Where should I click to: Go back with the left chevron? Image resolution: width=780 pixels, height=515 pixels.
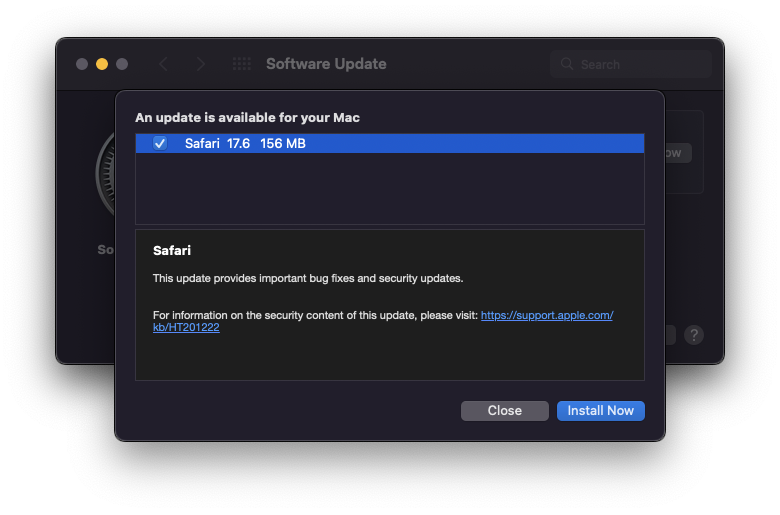coord(163,64)
